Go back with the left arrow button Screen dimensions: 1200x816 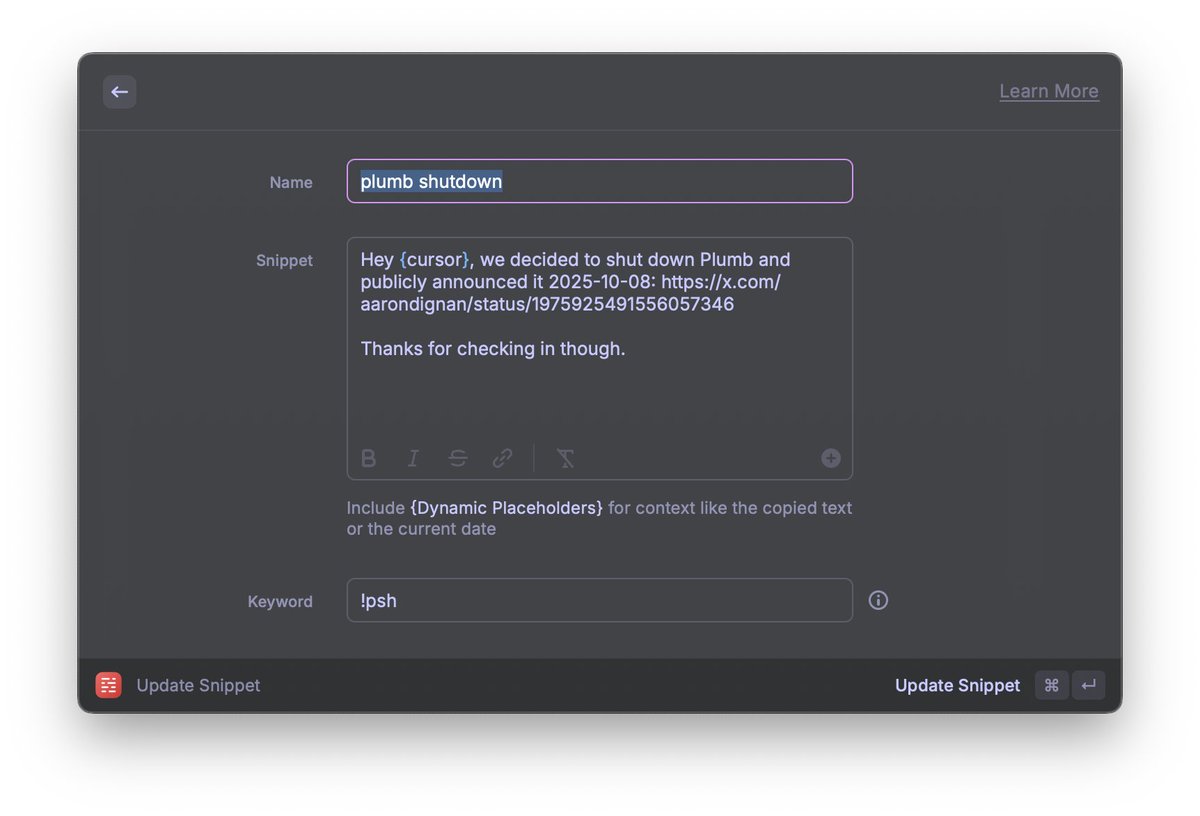point(119,92)
